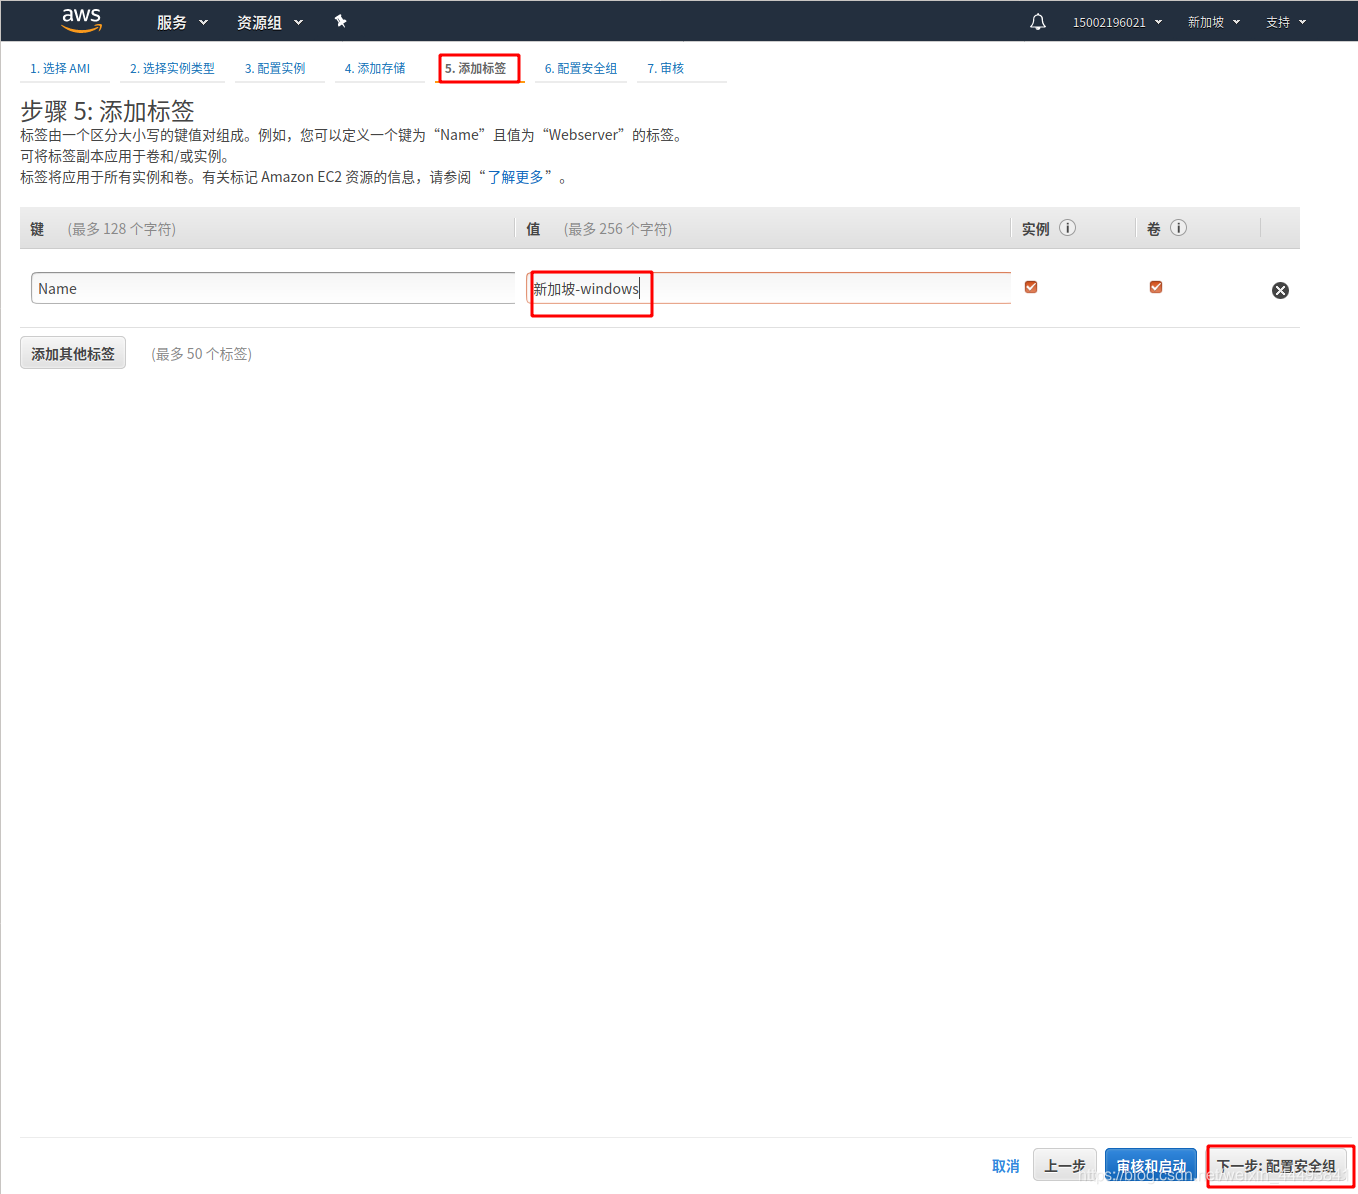Remove the Name tag row with X icon
This screenshot has width=1358, height=1194.
(x=1280, y=290)
